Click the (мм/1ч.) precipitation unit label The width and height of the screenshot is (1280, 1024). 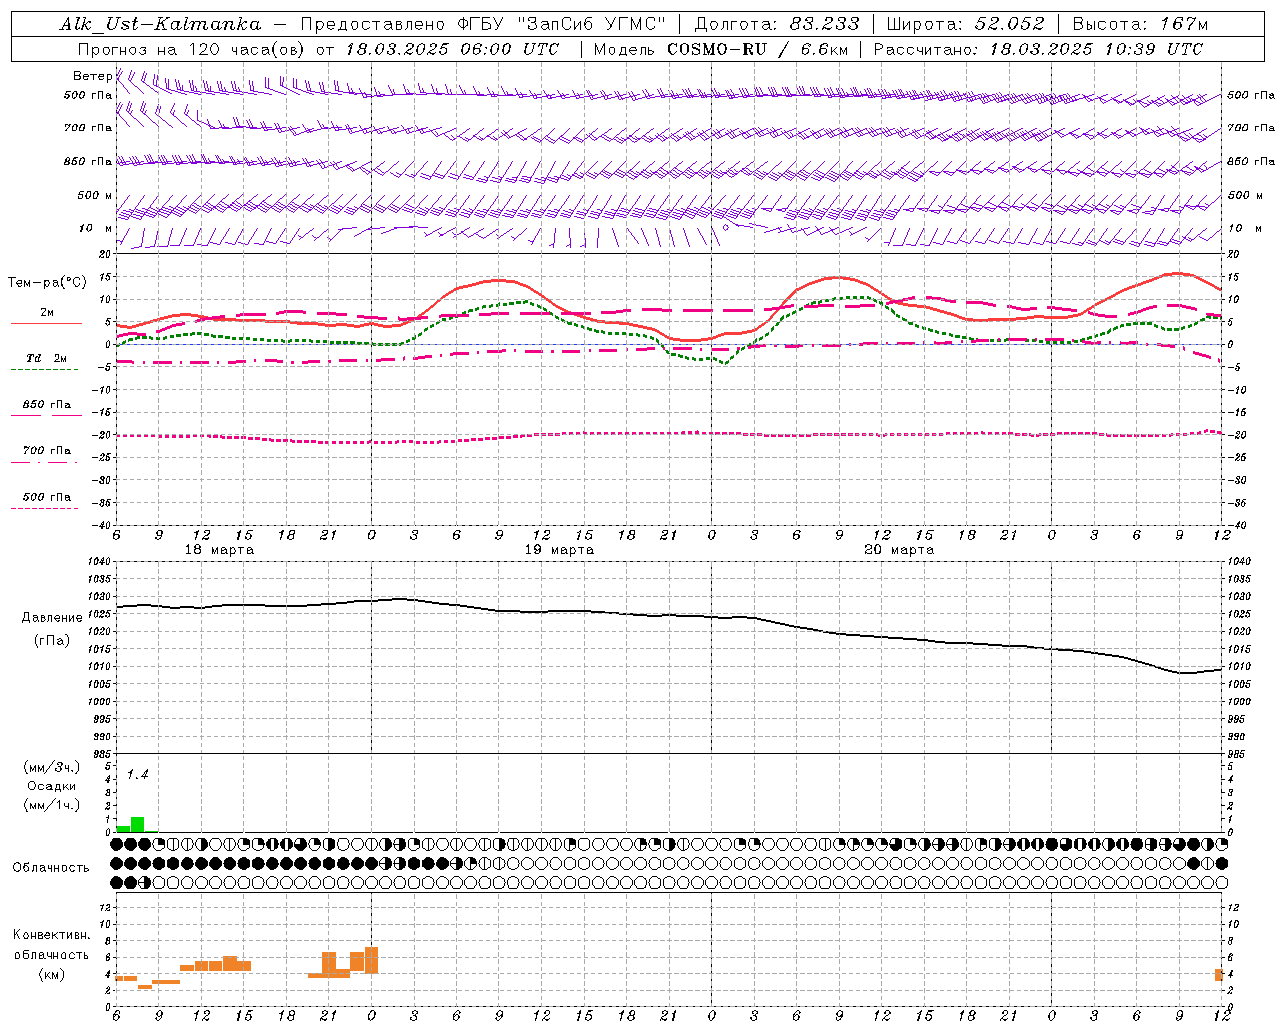(x=52, y=805)
